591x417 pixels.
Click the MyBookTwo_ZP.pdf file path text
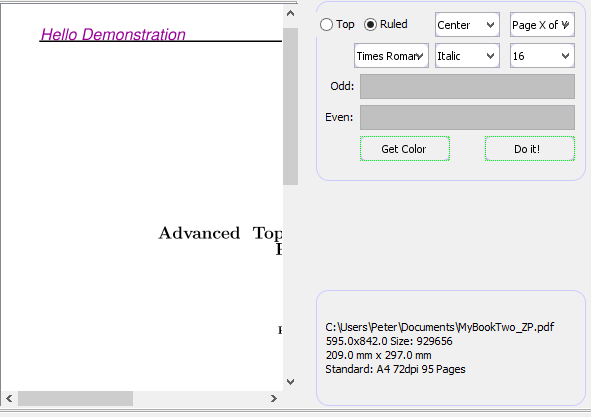pyautogui.click(x=440, y=327)
